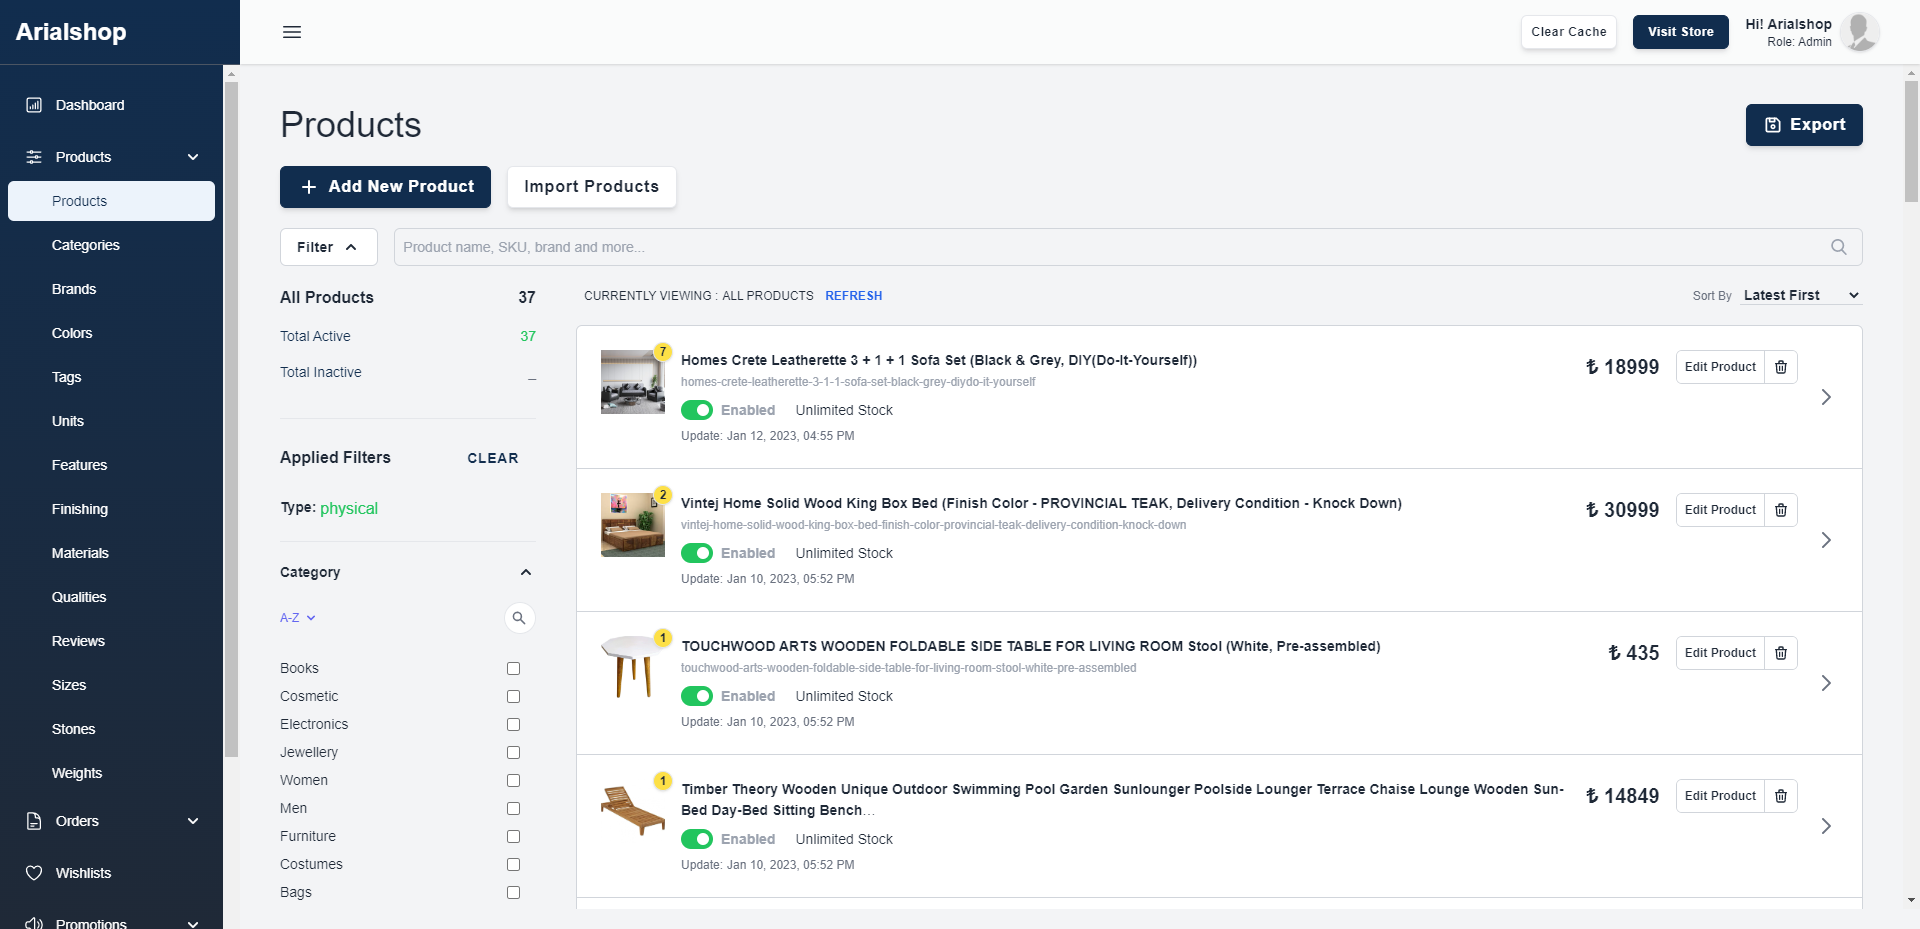Screen dimensions: 1920x929
Task: Edit the Homes Crete Leatherette Sofa product
Action: click(1720, 367)
